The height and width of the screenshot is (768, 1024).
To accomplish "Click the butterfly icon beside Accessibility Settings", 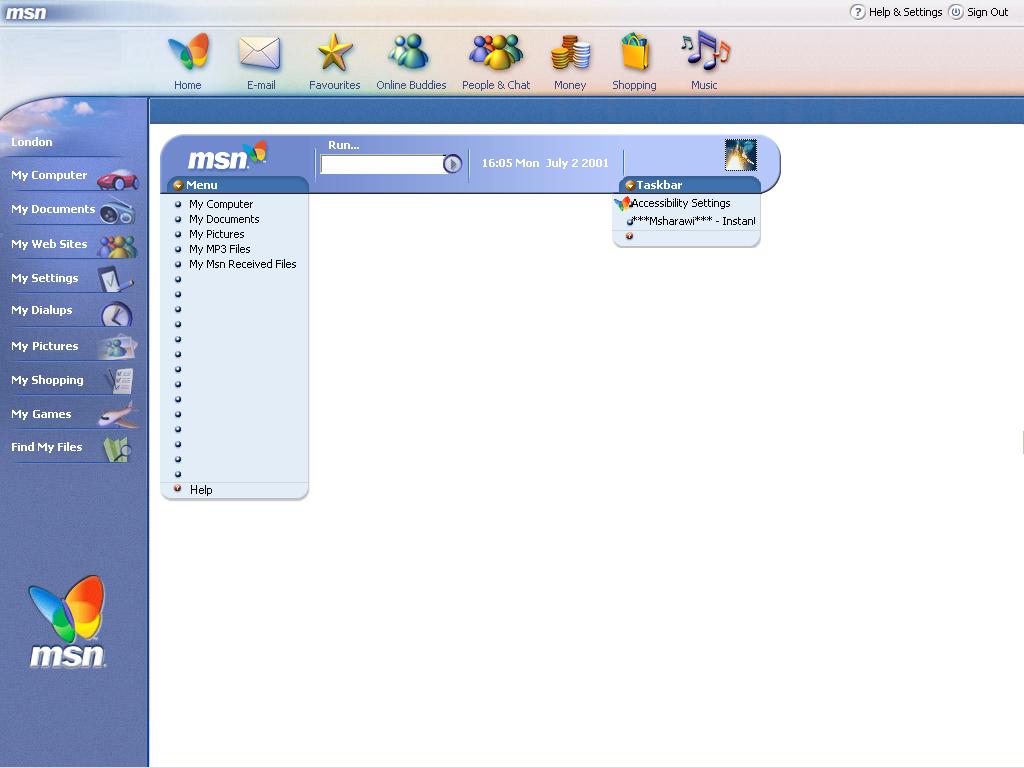I will (x=622, y=204).
